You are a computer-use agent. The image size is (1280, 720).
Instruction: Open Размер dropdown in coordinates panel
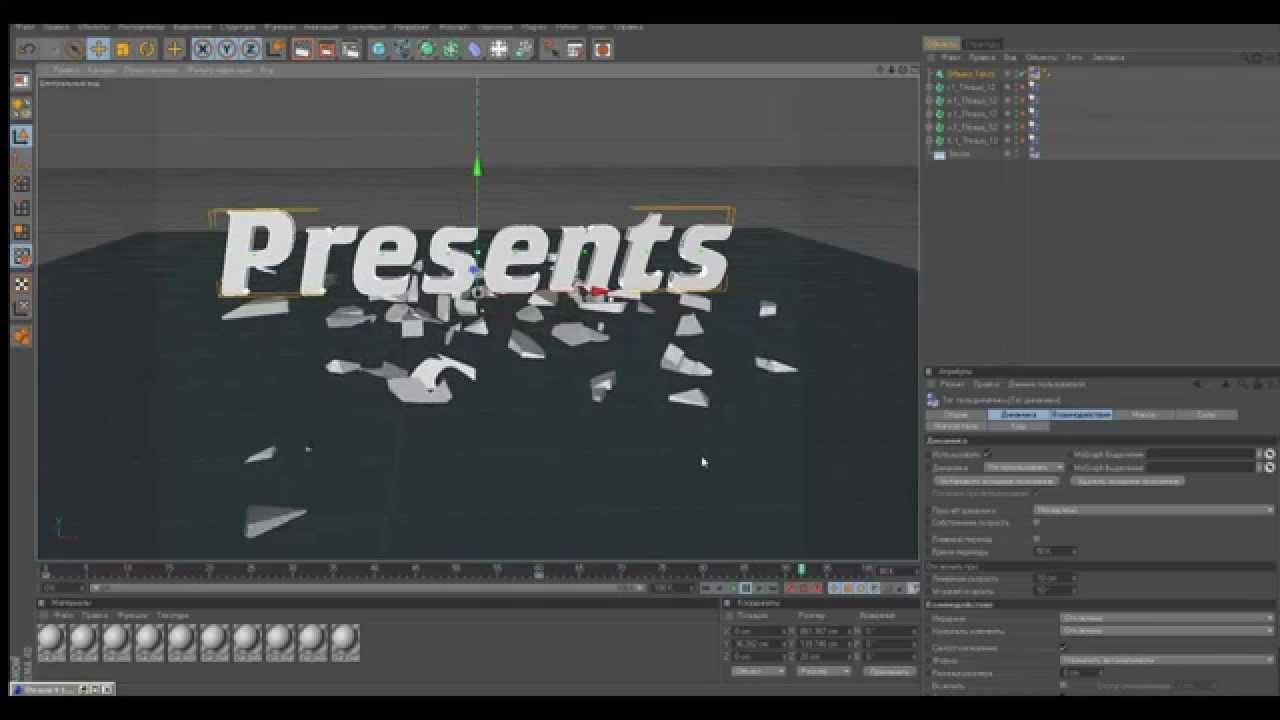[823, 671]
